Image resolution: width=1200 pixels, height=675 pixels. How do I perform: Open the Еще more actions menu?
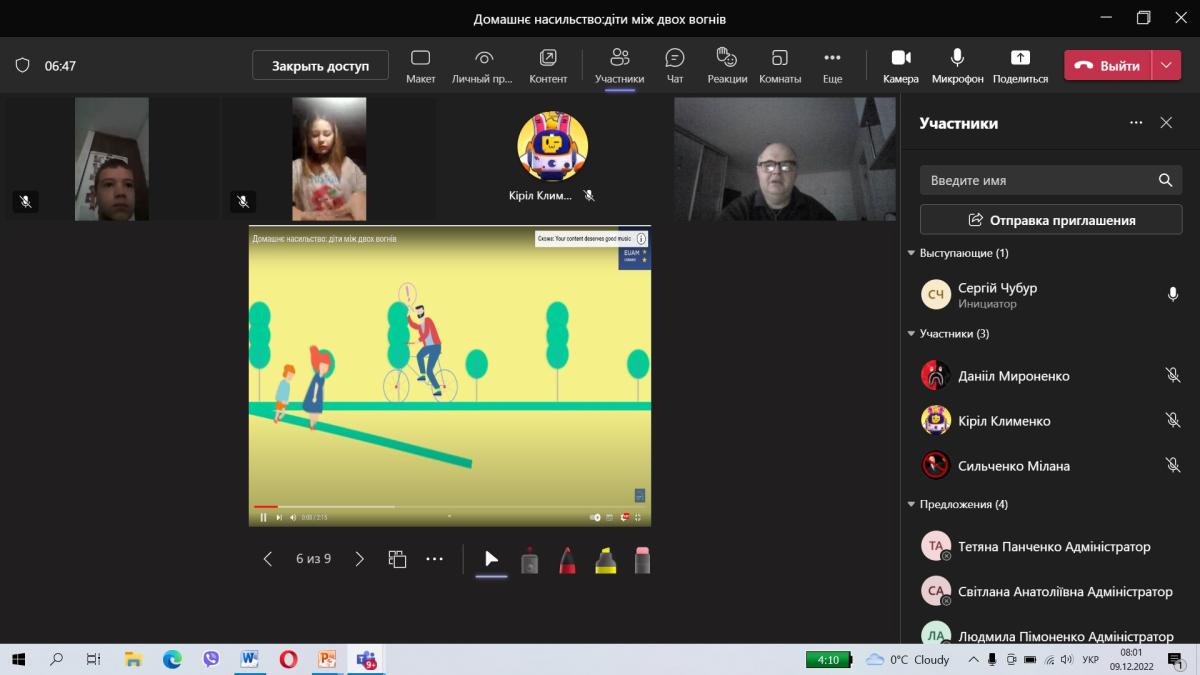coord(832,66)
